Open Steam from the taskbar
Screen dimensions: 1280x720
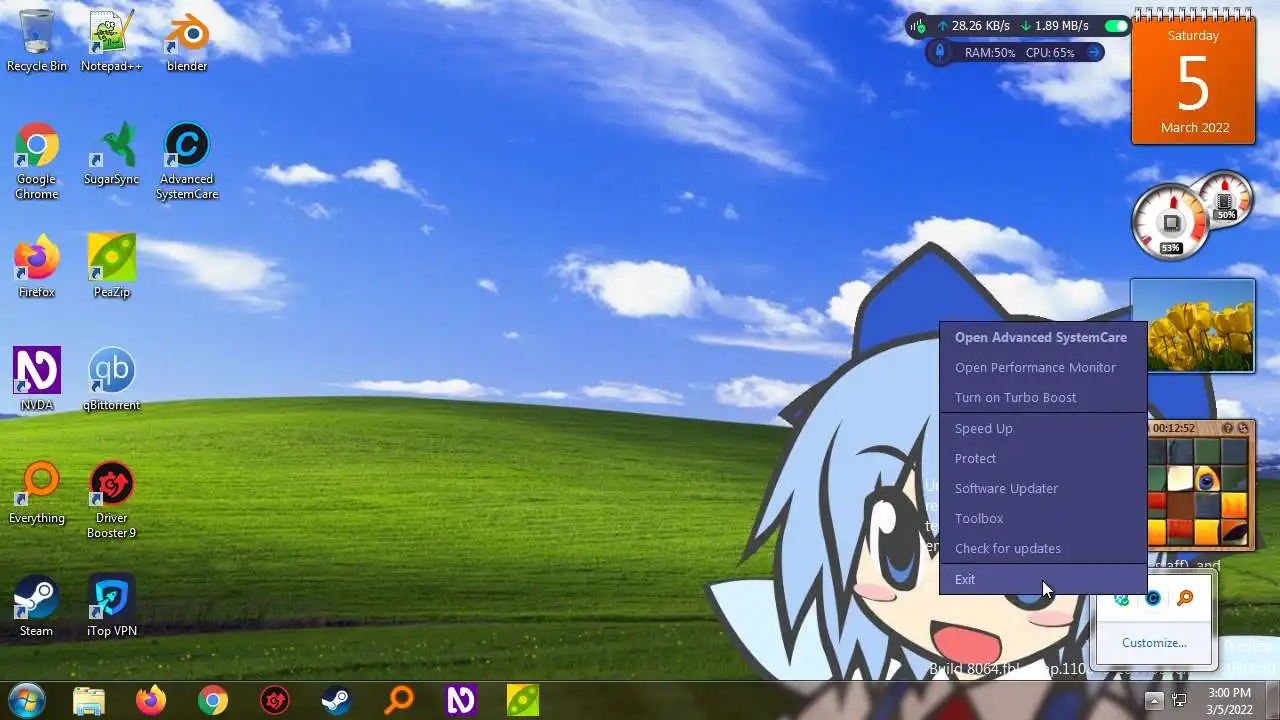(337, 700)
